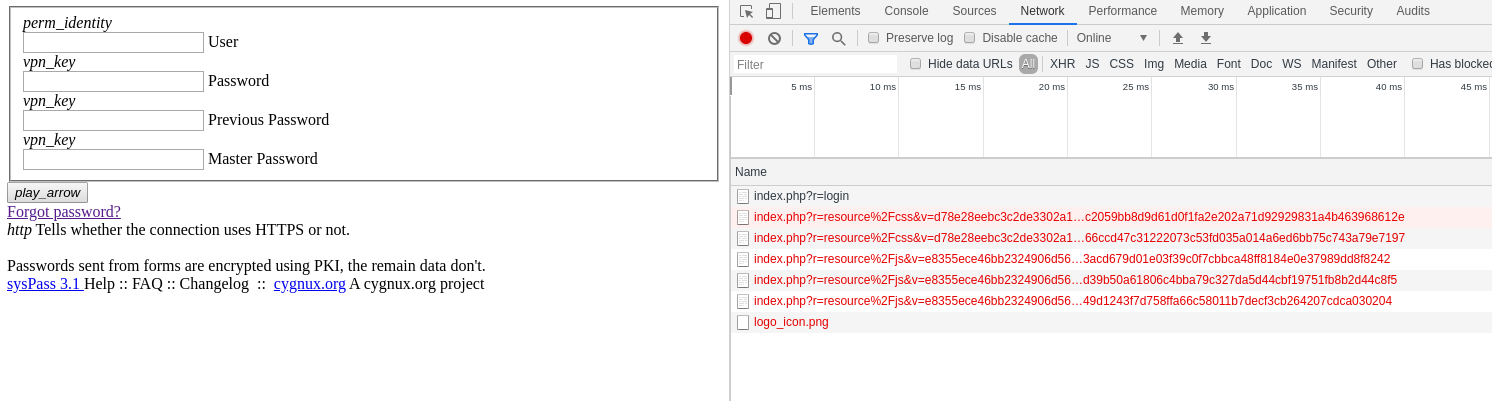Image resolution: width=1492 pixels, height=401 pixels.
Task: Open the Performance tab
Action: click(1122, 11)
